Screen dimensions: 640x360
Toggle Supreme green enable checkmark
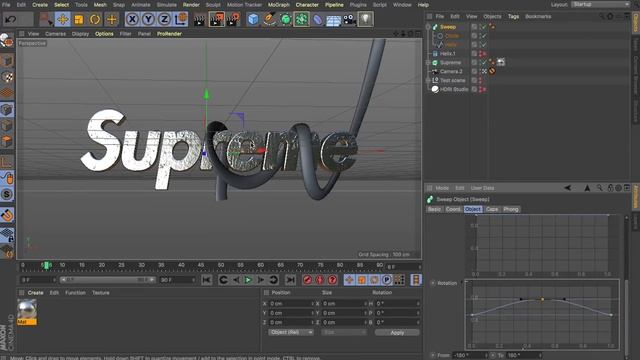point(484,62)
